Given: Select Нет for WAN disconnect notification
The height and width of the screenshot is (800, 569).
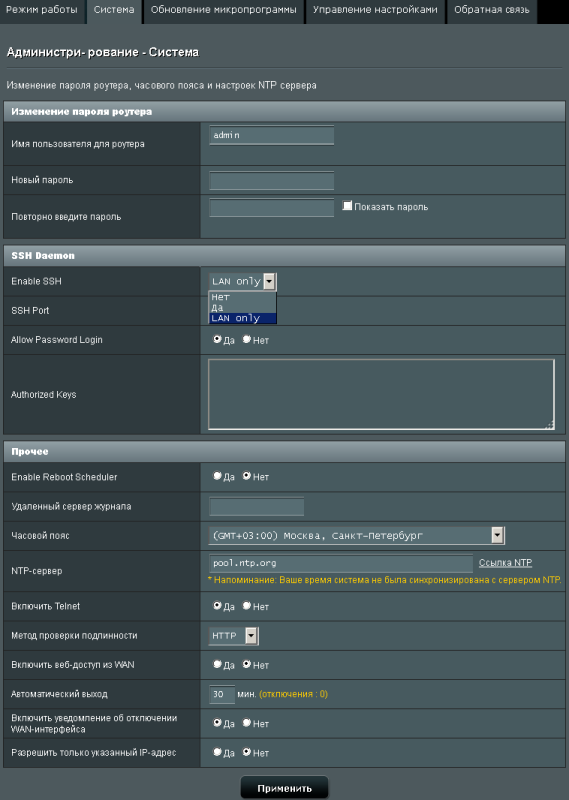Looking at the screenshot, I should click(246, 723).
